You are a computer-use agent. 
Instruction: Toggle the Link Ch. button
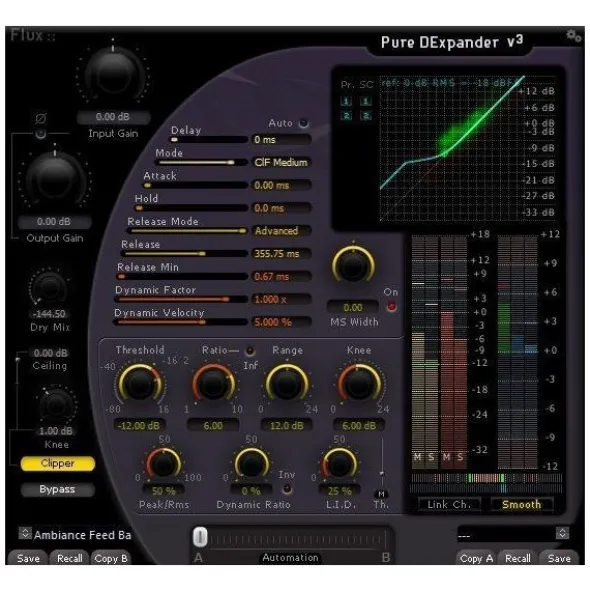449,504
